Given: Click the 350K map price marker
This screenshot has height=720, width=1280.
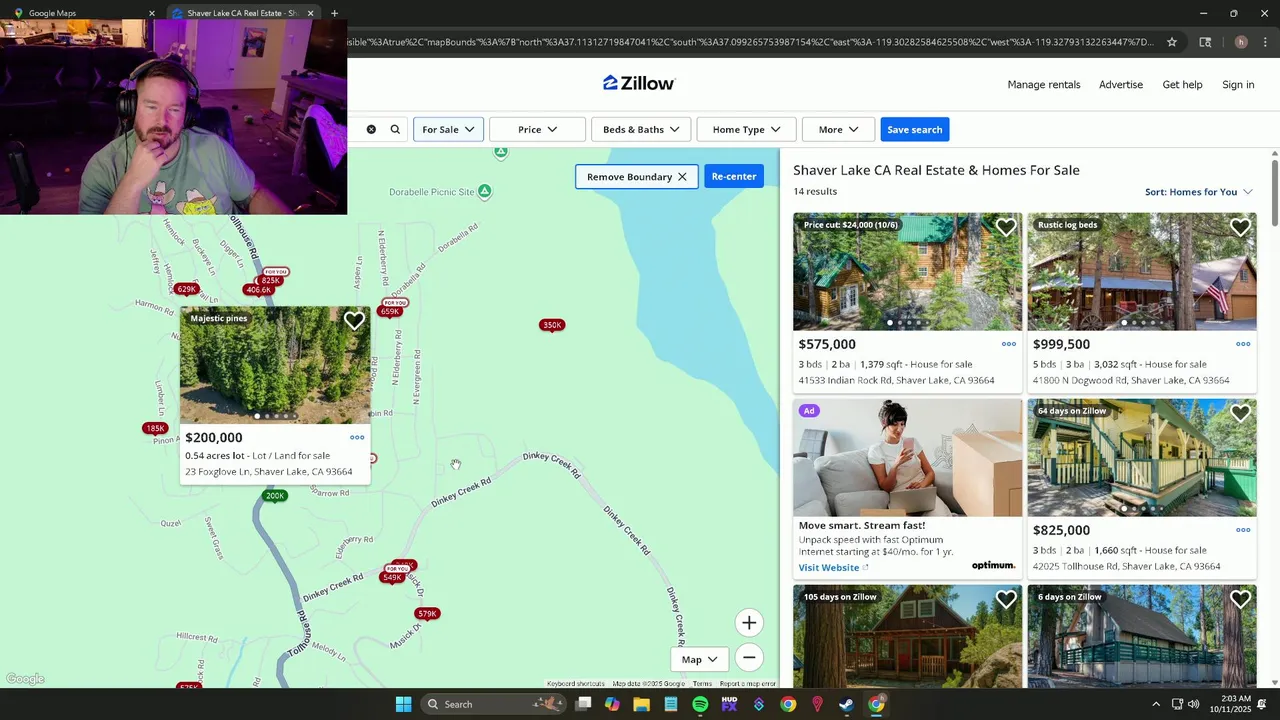Looking at the screenshot, I should (552, 325).
